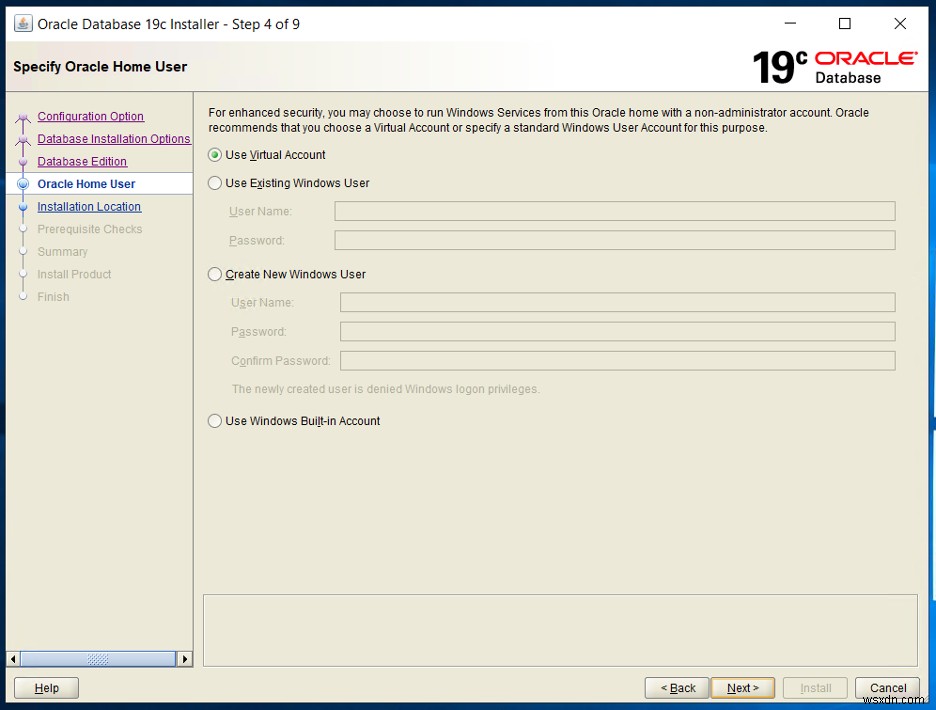
Task: Select Use Existing Windows User option
Action: 214,183
